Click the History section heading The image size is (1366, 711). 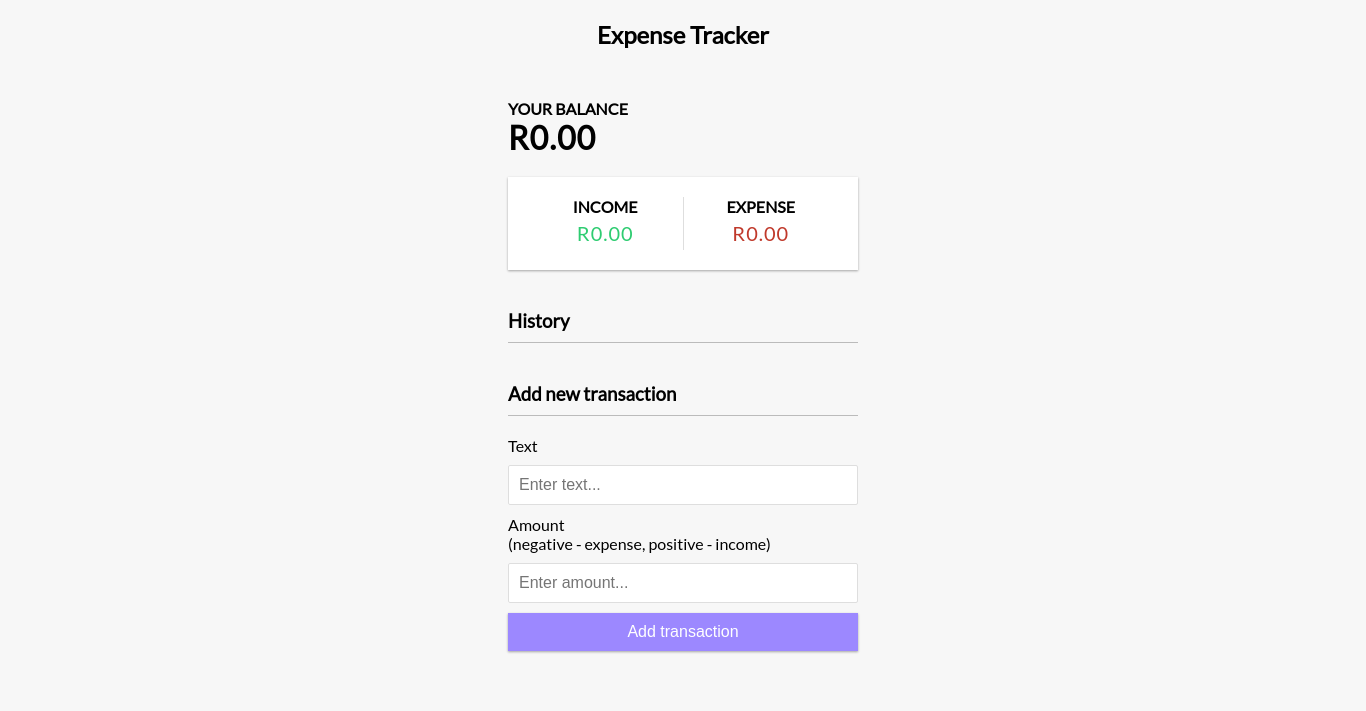pos(539,321)
